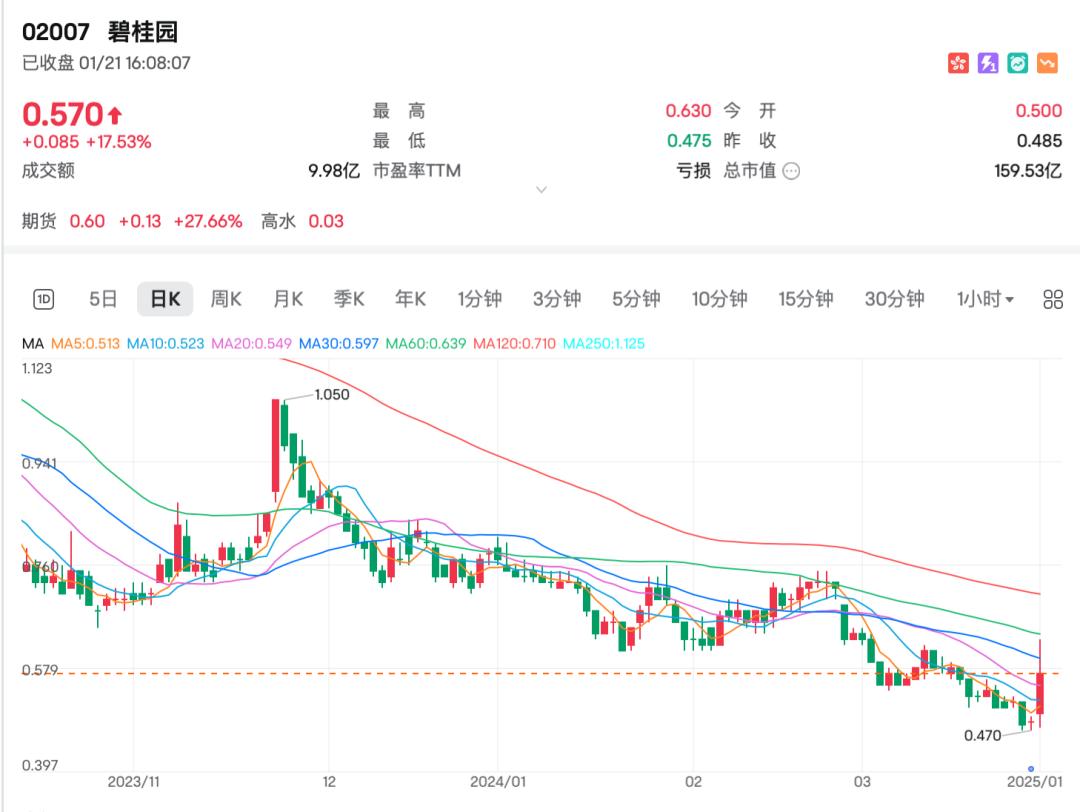Select the 3分钟 interval tab
This screenshot has height=812, width=1080.
tap(557, 299)
